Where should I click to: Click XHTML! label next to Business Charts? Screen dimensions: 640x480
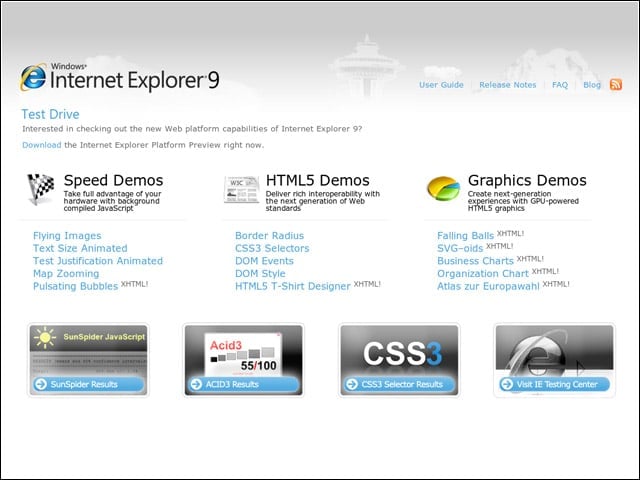tap(530, 259)
